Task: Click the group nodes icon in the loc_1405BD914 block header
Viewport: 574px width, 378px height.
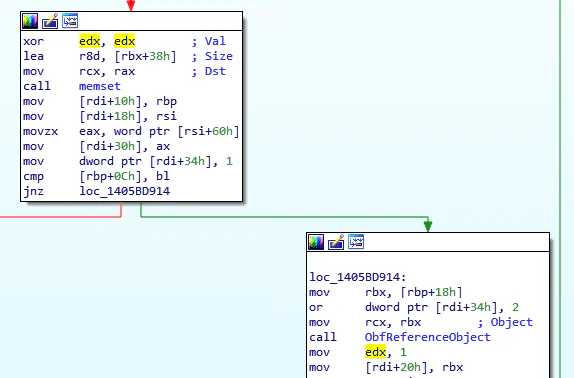Action: (x=356, y=242)
